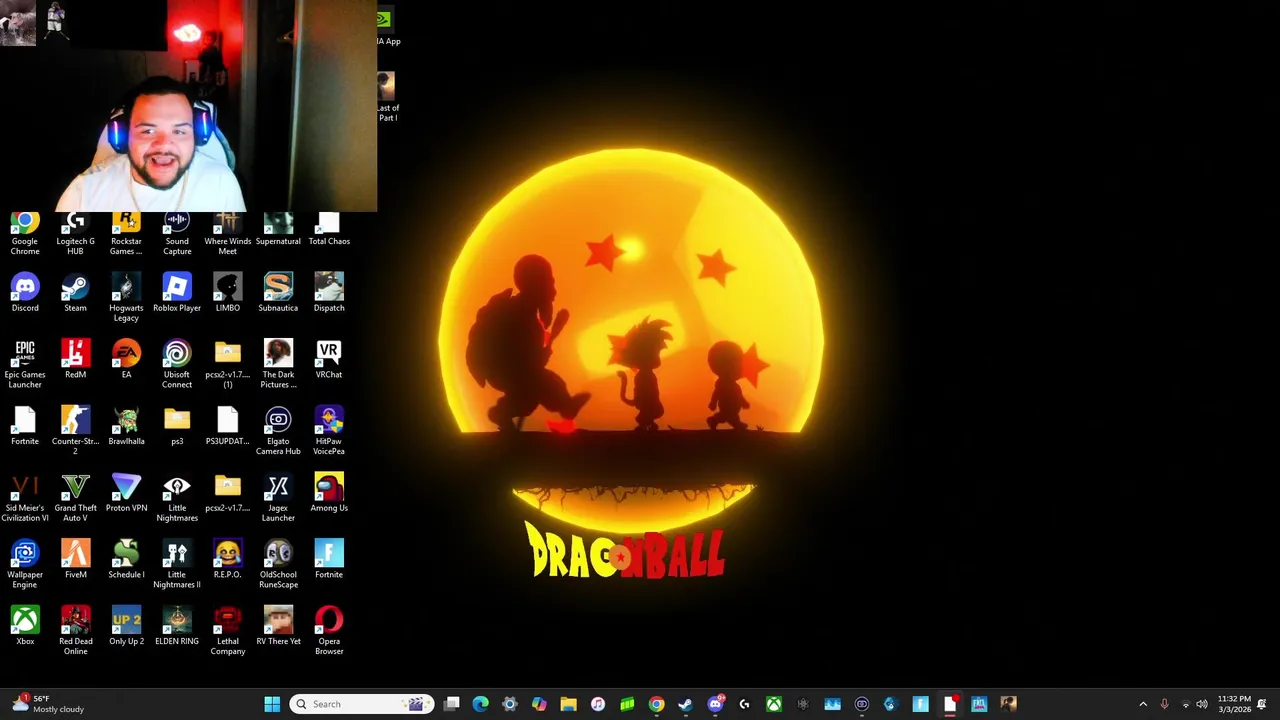Viewport: 1280px width, 720px height.
Task: Select the Elgato Camera Hub desktop icon
Action: tap(278, 431)
